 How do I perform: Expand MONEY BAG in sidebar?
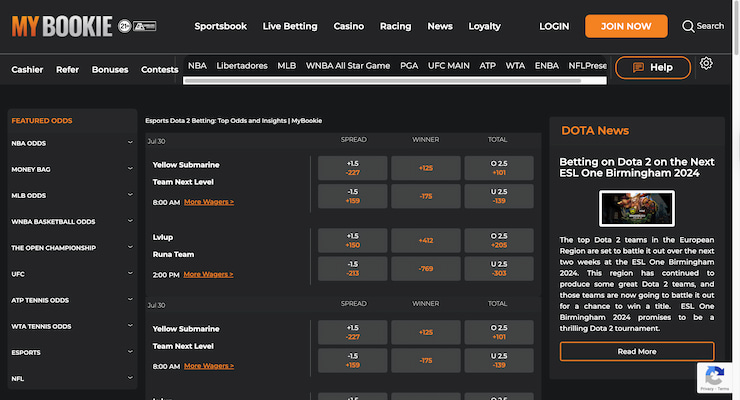tap(72, 169)
